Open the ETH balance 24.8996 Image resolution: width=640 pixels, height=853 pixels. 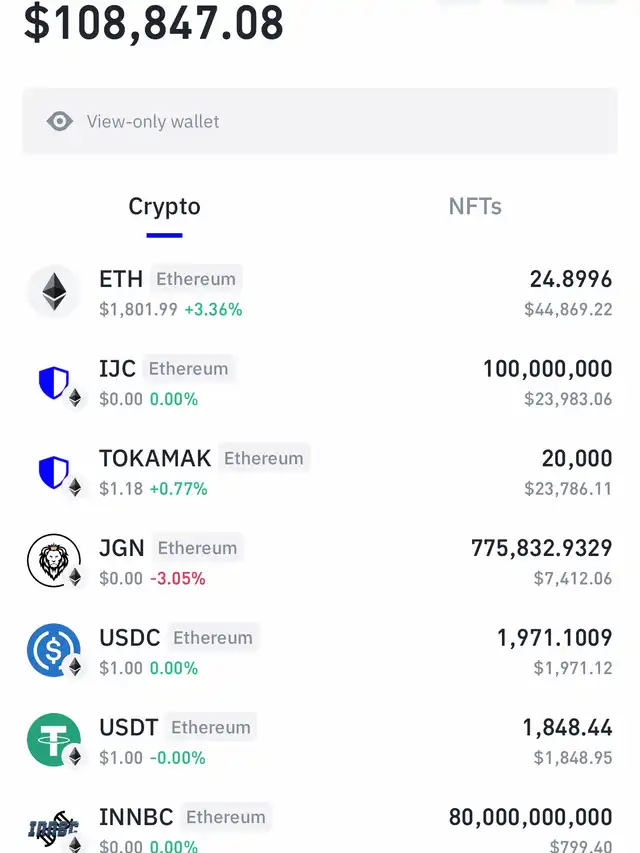coord(571,279)
